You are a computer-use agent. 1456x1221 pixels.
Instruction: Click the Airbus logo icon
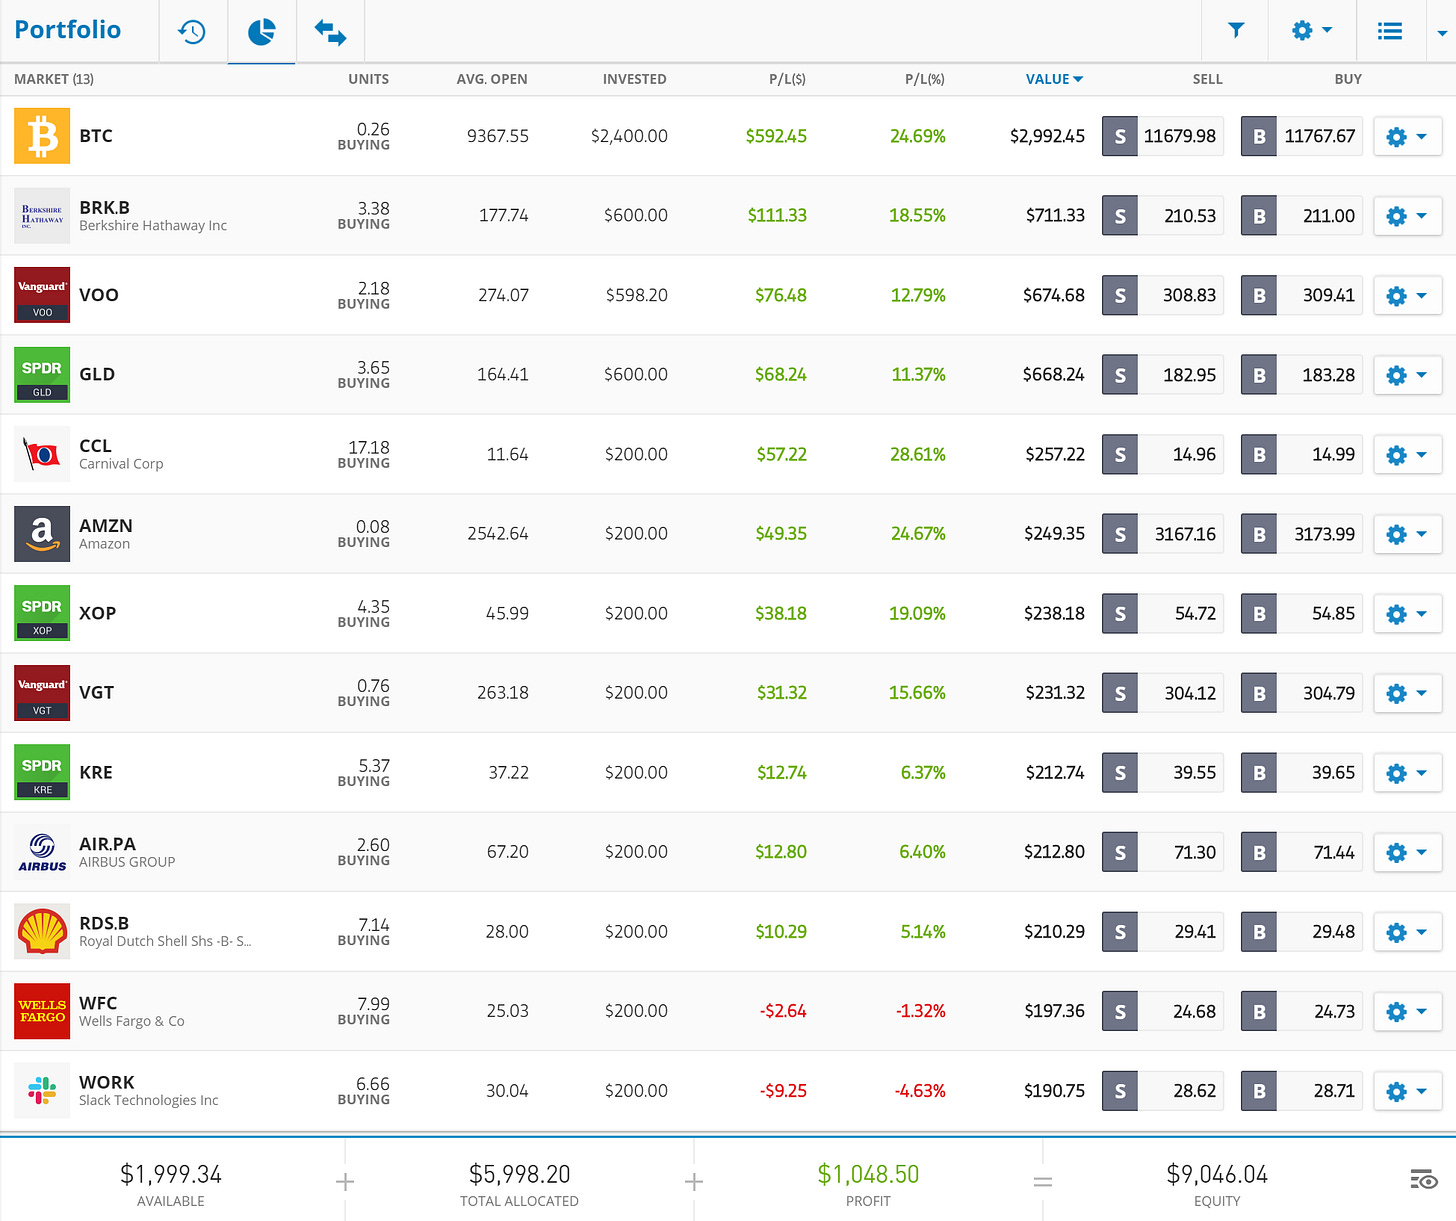pyautogui.click(x=42, y=852)
